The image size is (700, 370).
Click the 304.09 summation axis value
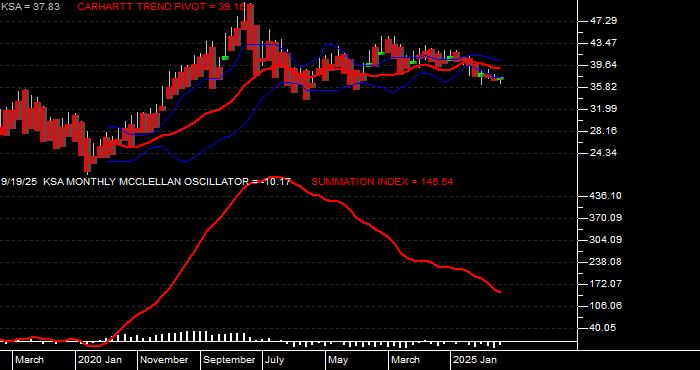(x=606, y=240)
